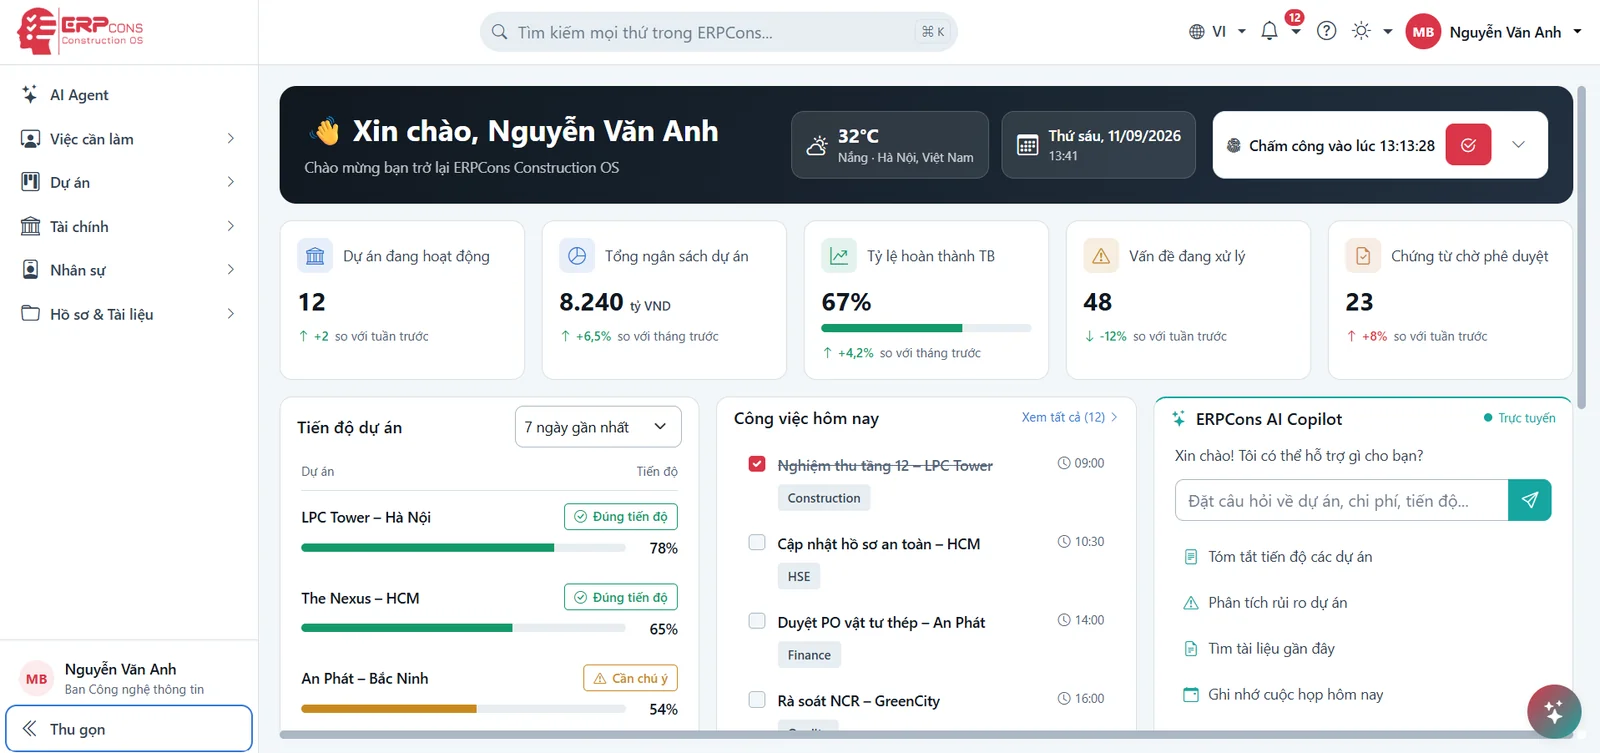Image resolution: width=1600 pixels, height=753 pixels.
Task: Click the Chứng từ chờ phê duyệt document icon
Action: tap(1363, 256)
